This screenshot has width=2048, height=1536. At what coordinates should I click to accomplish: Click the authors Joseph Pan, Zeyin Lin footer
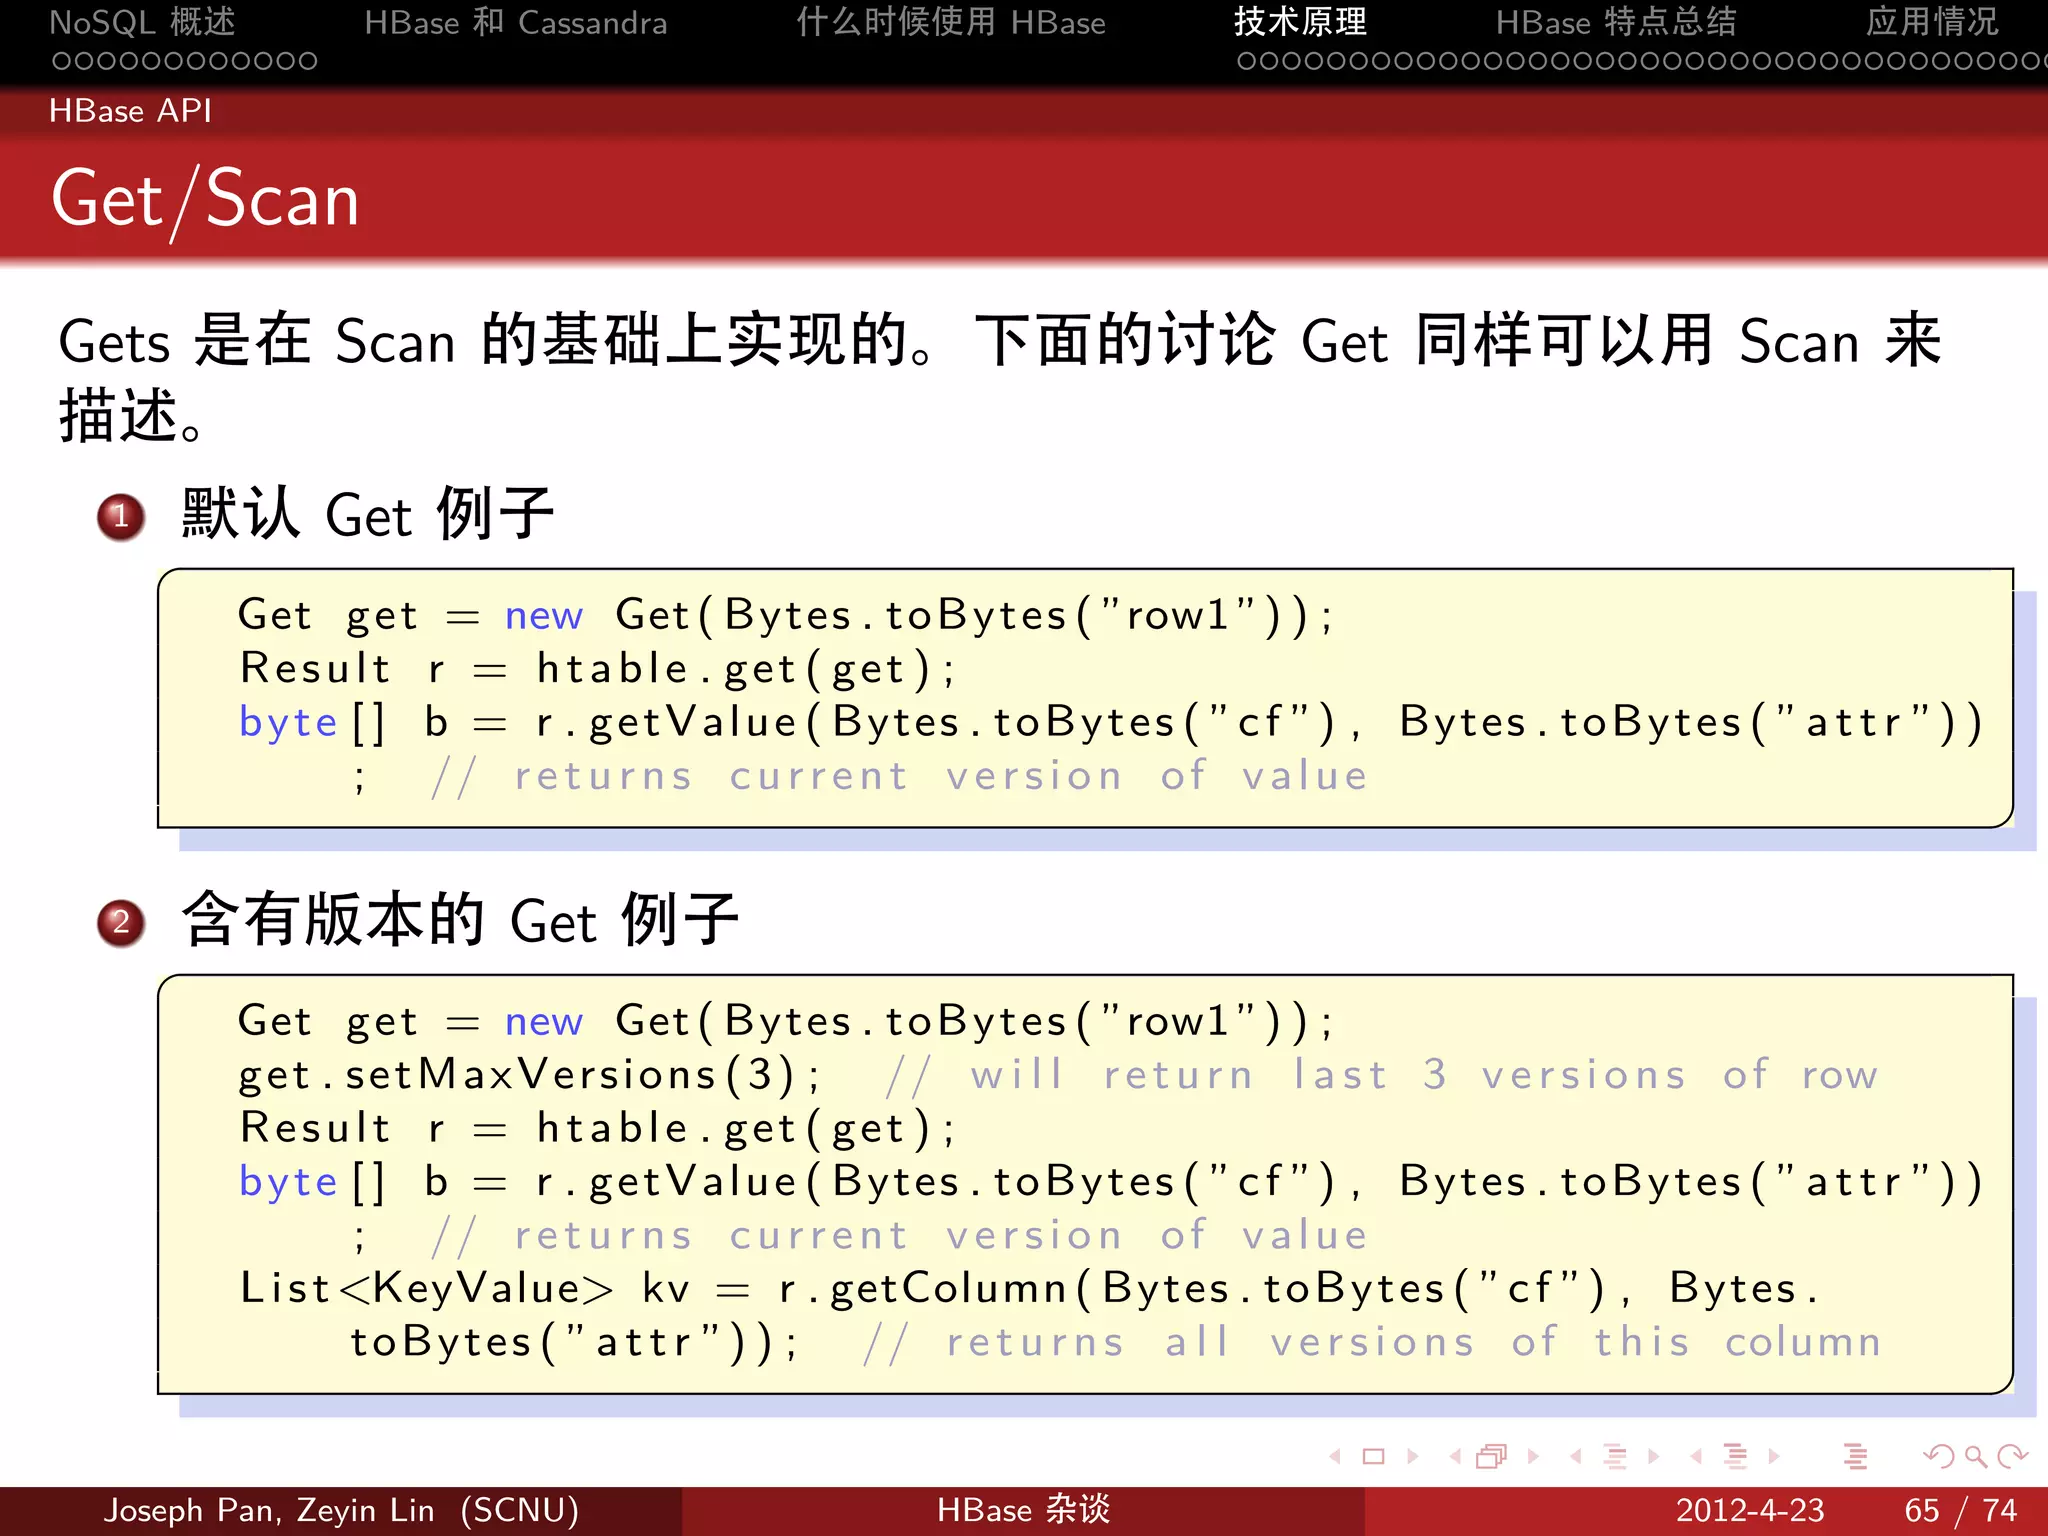341,1510
